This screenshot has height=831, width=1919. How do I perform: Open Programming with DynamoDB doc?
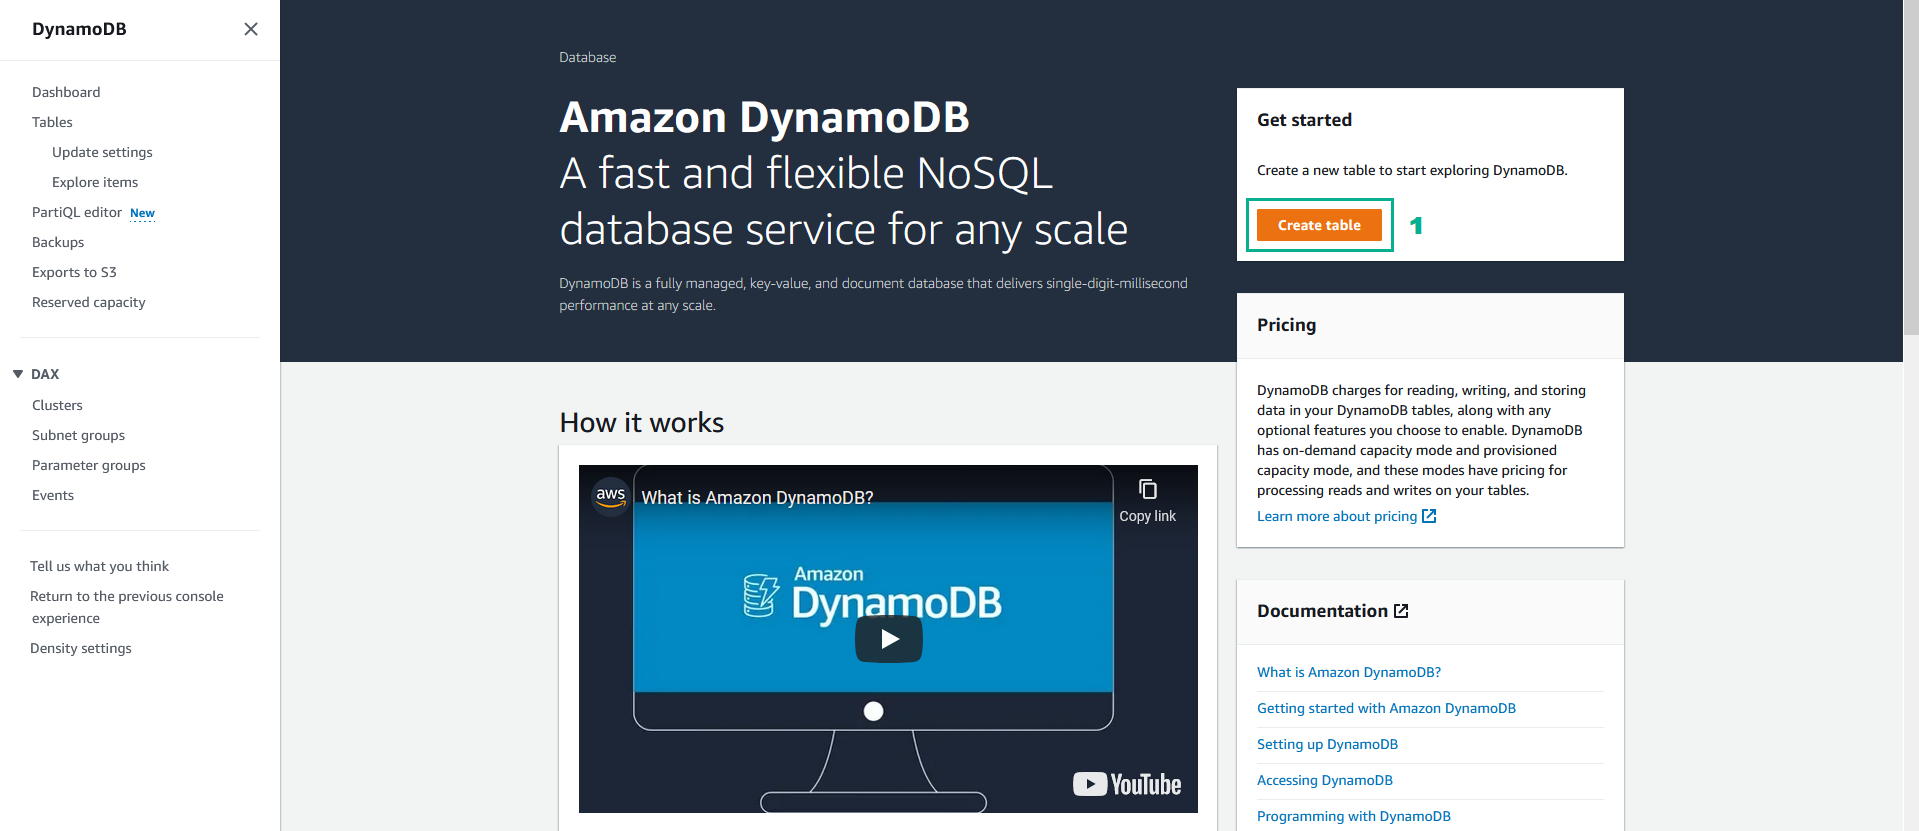pos(1354,816)
